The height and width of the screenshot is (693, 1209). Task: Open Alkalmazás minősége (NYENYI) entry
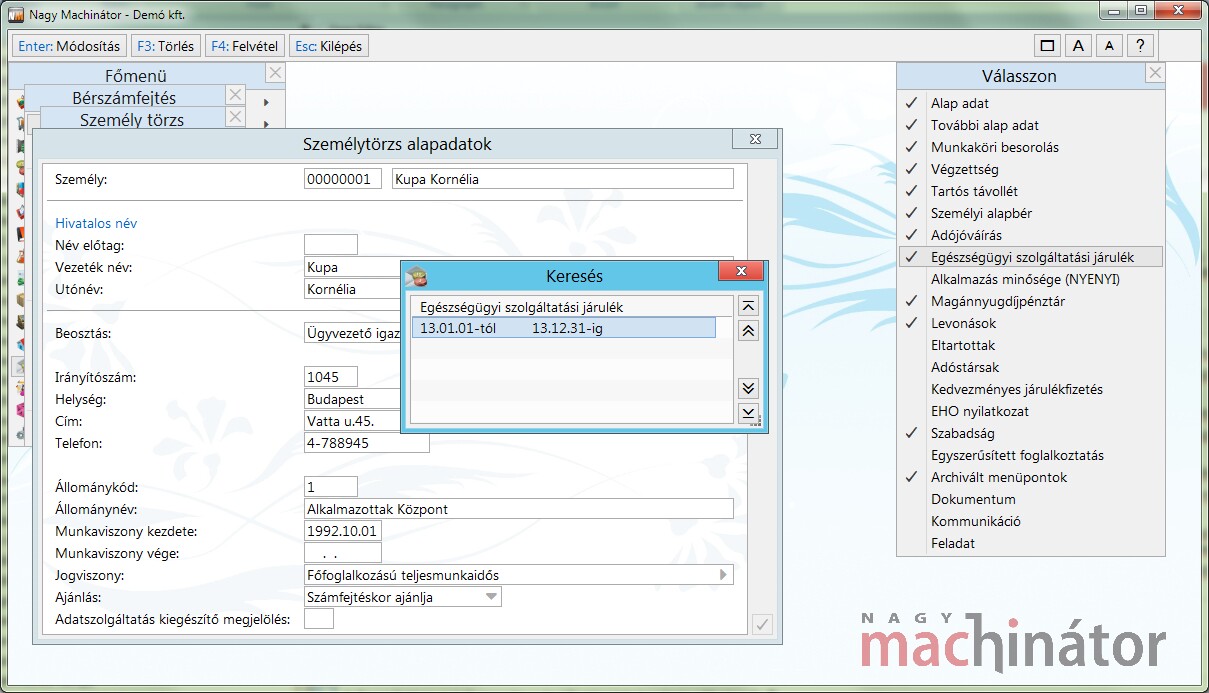tap(1031, 279)
